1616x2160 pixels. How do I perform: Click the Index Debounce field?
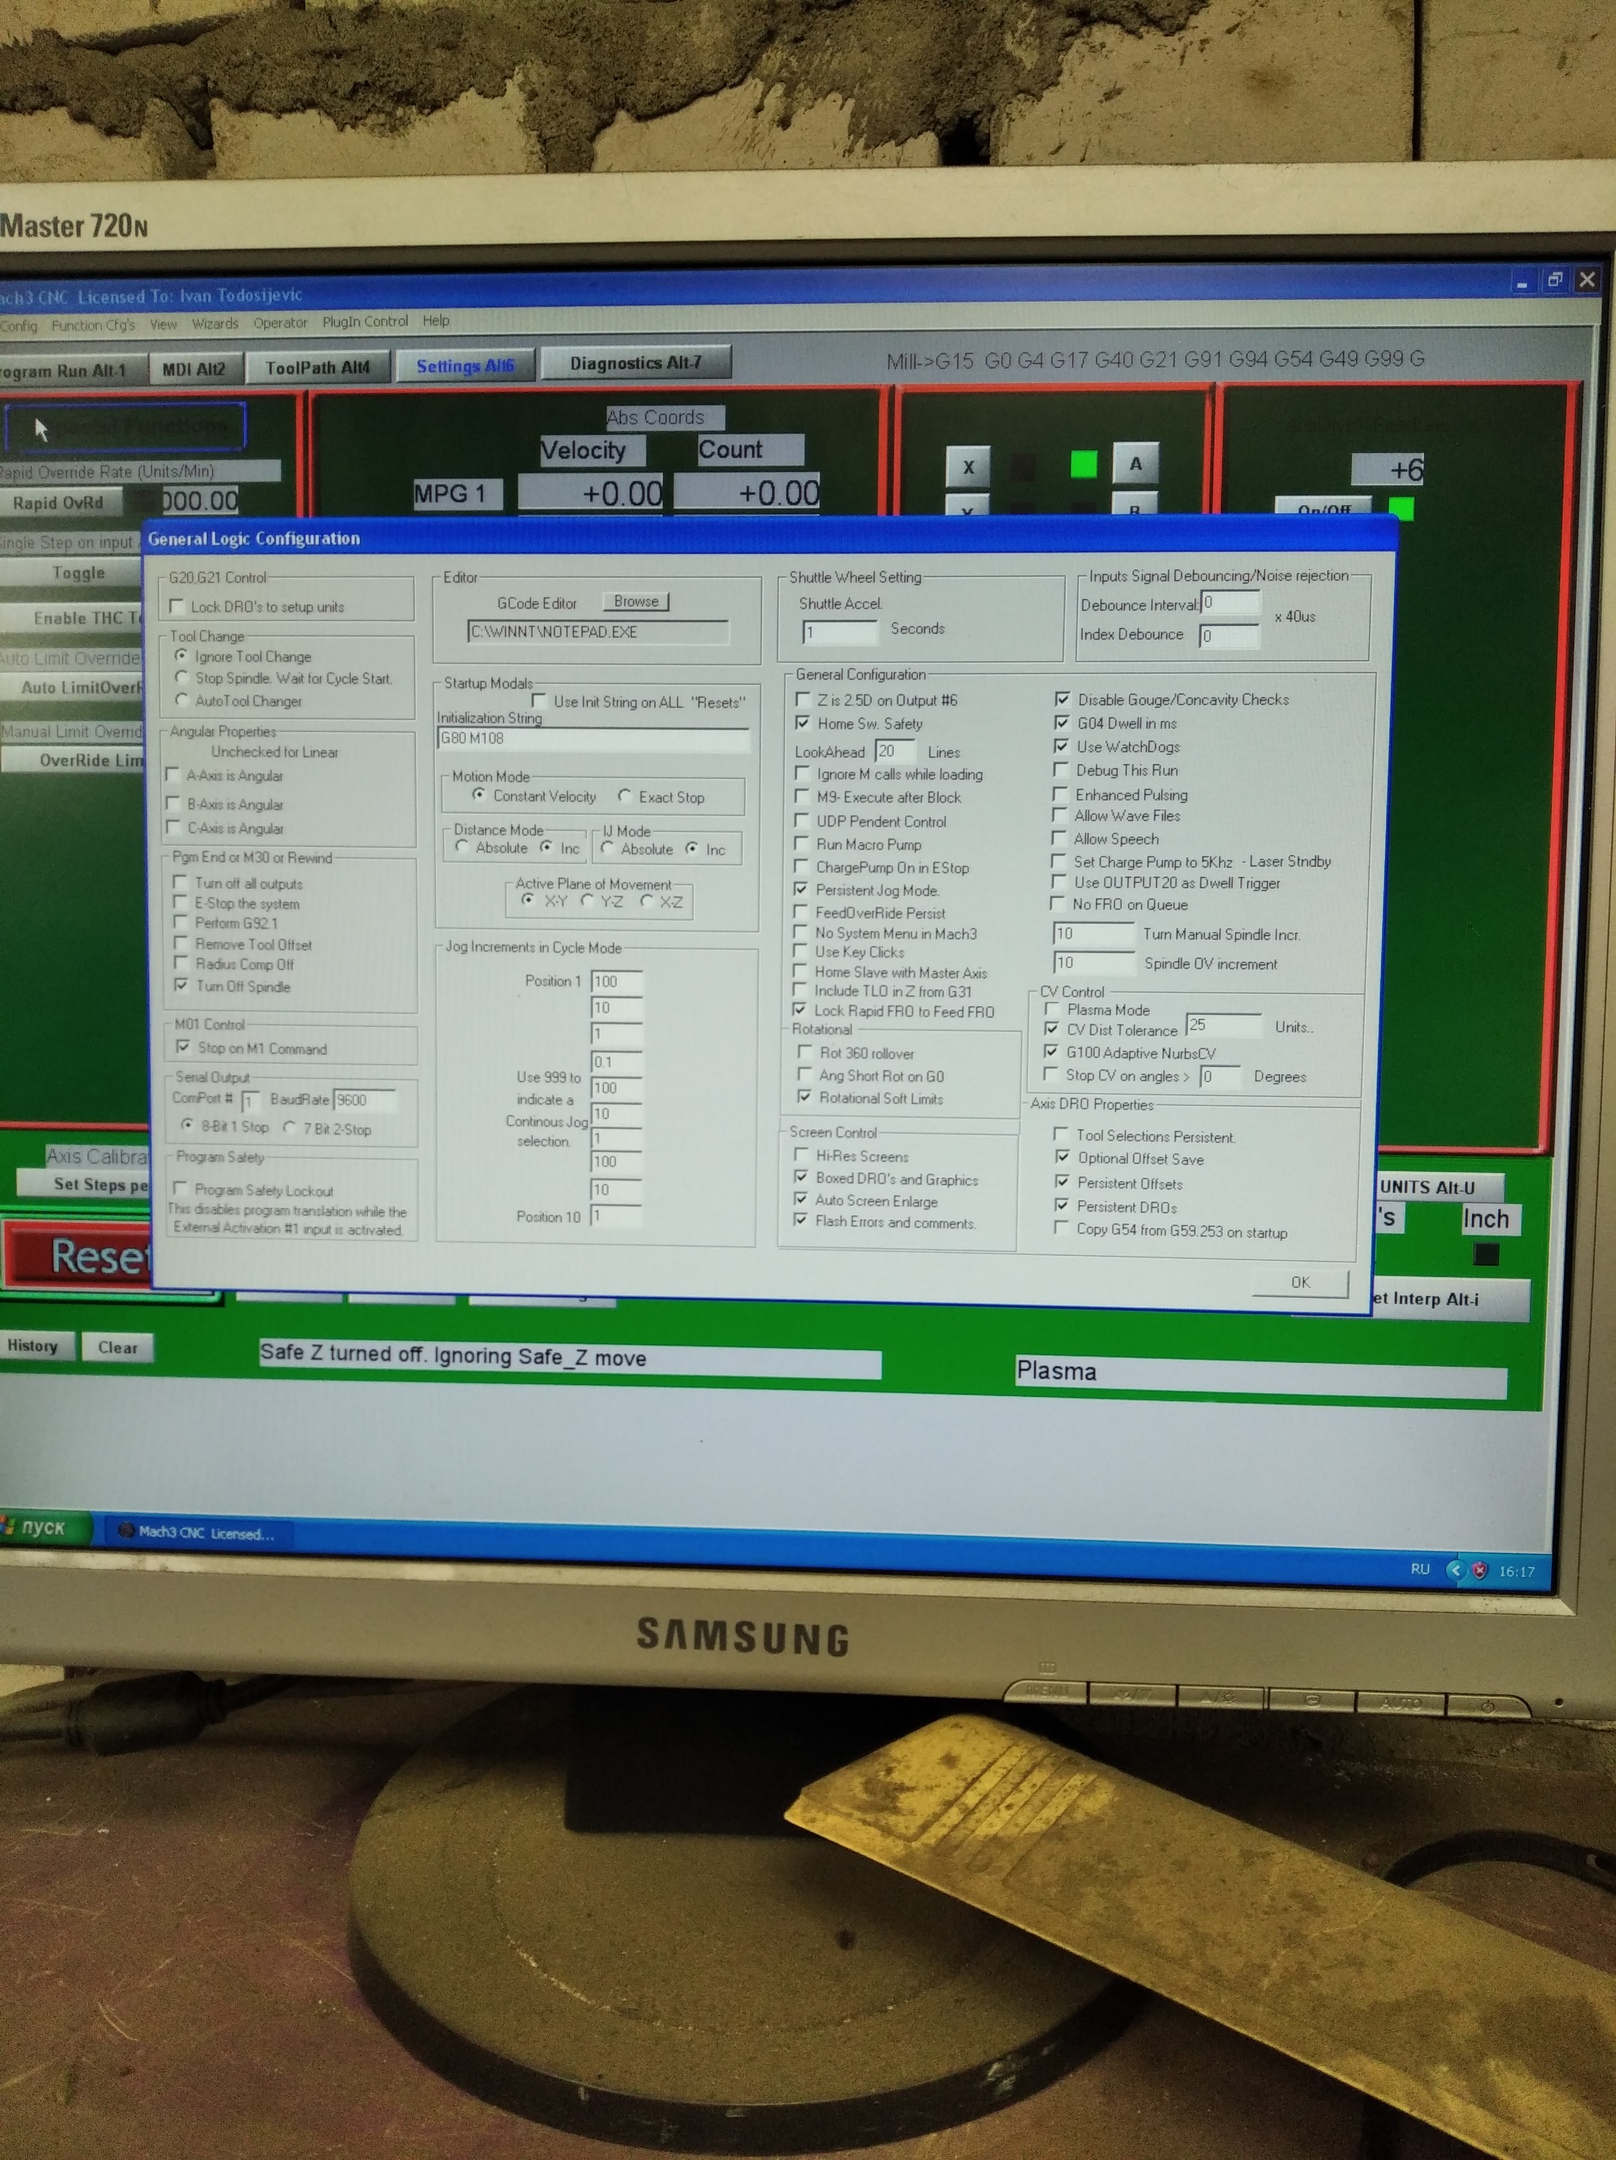click(x=1229, y=636)
